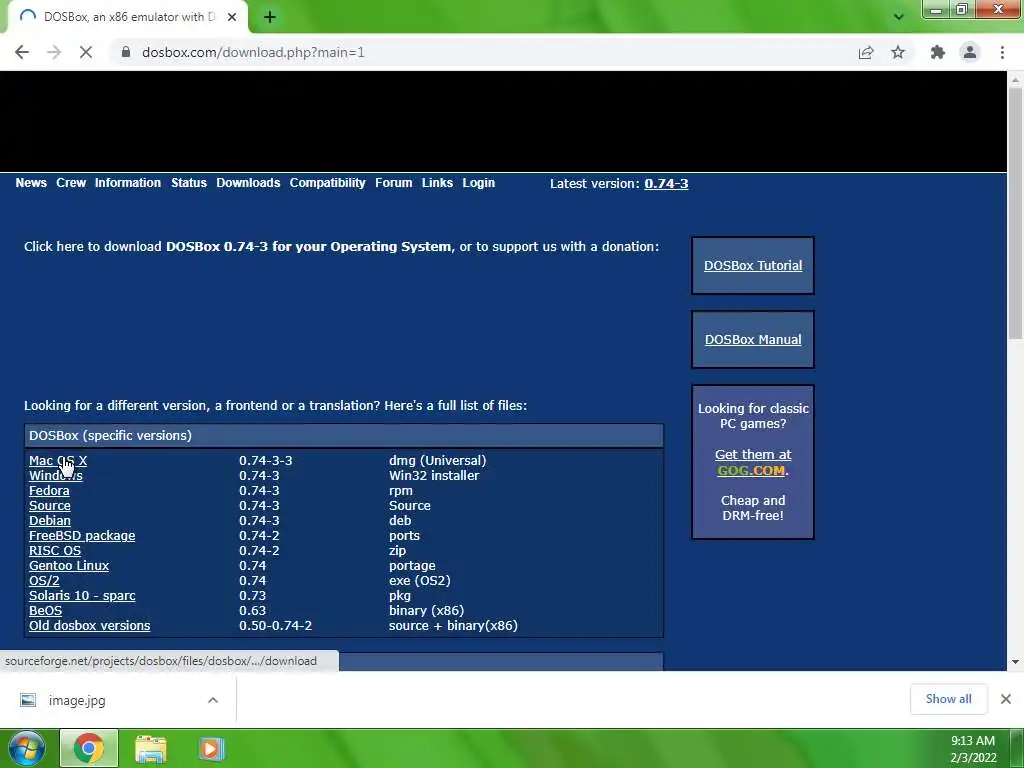Open the Login menu item
1024x768 pixels.
click(479, 183)
